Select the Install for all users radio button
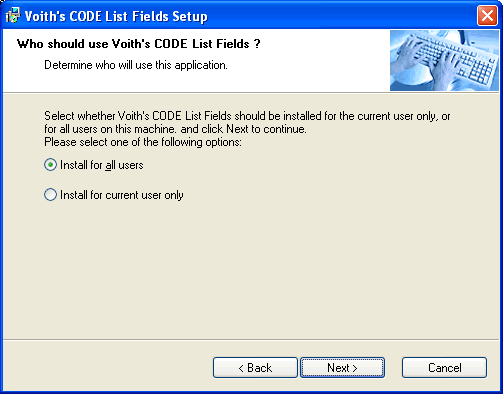The width and height of the screenshot is (503, 394). click(x=50, y=165)
